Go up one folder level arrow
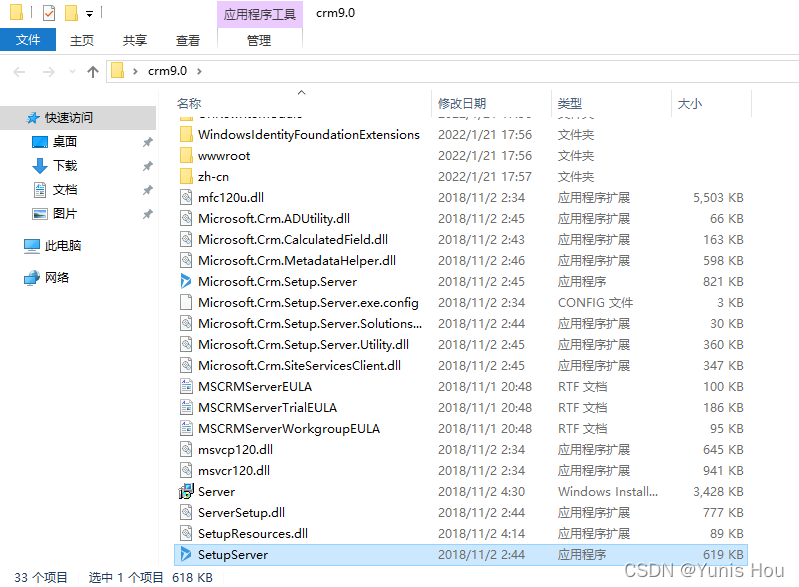Image resolution: width=799 pixels, height=587 pixels. click(92, 72)
